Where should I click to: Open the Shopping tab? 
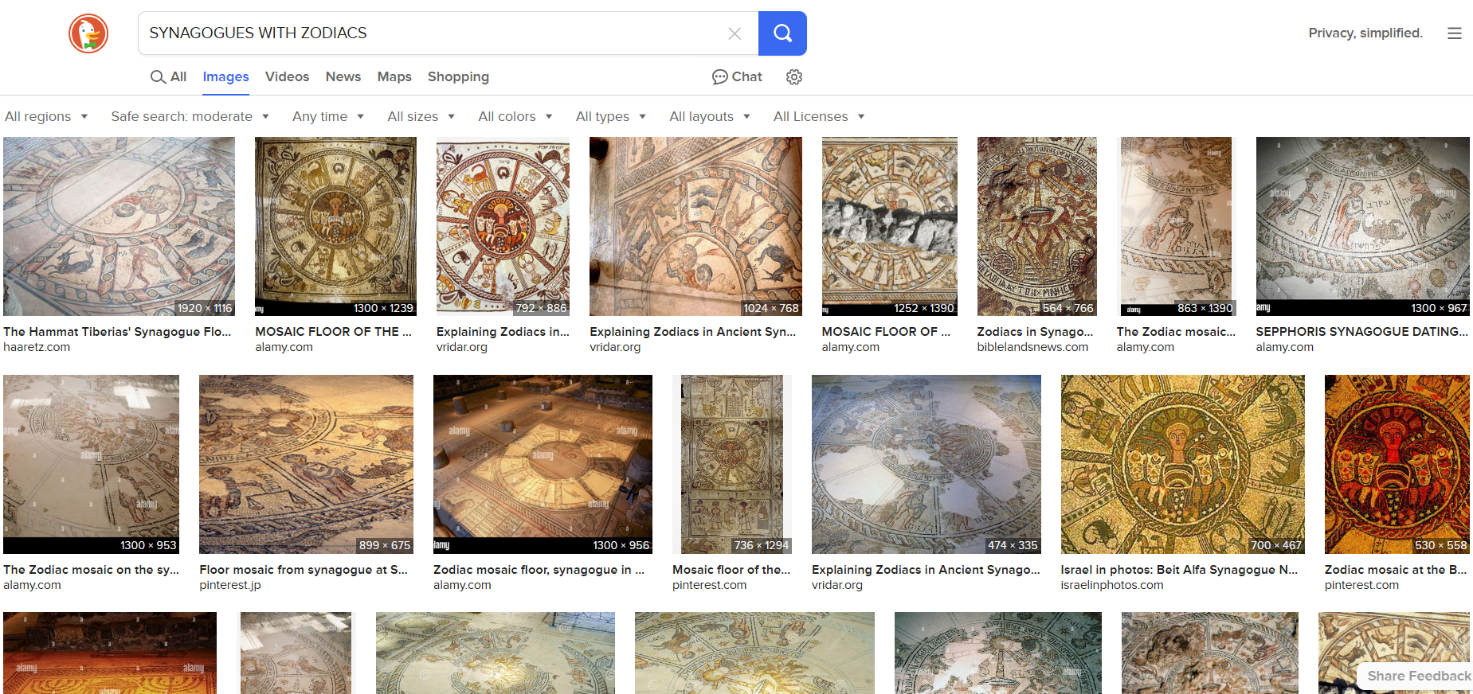click(458, 77)
